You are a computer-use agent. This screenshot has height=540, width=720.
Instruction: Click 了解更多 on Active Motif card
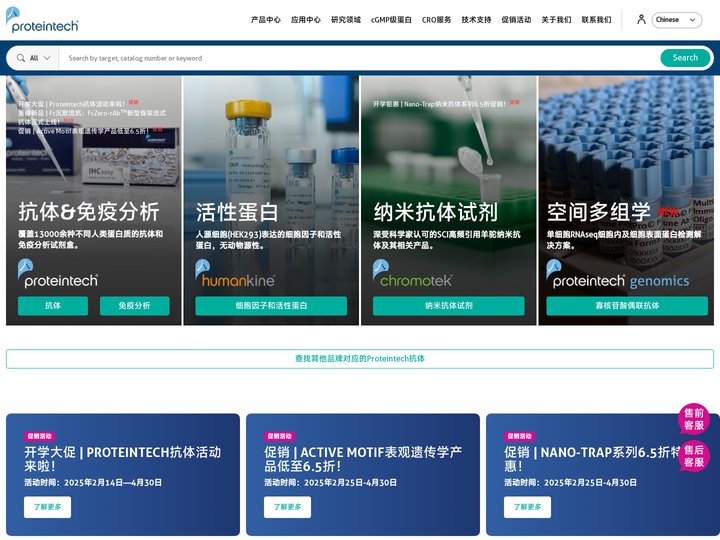pos(287,507)
